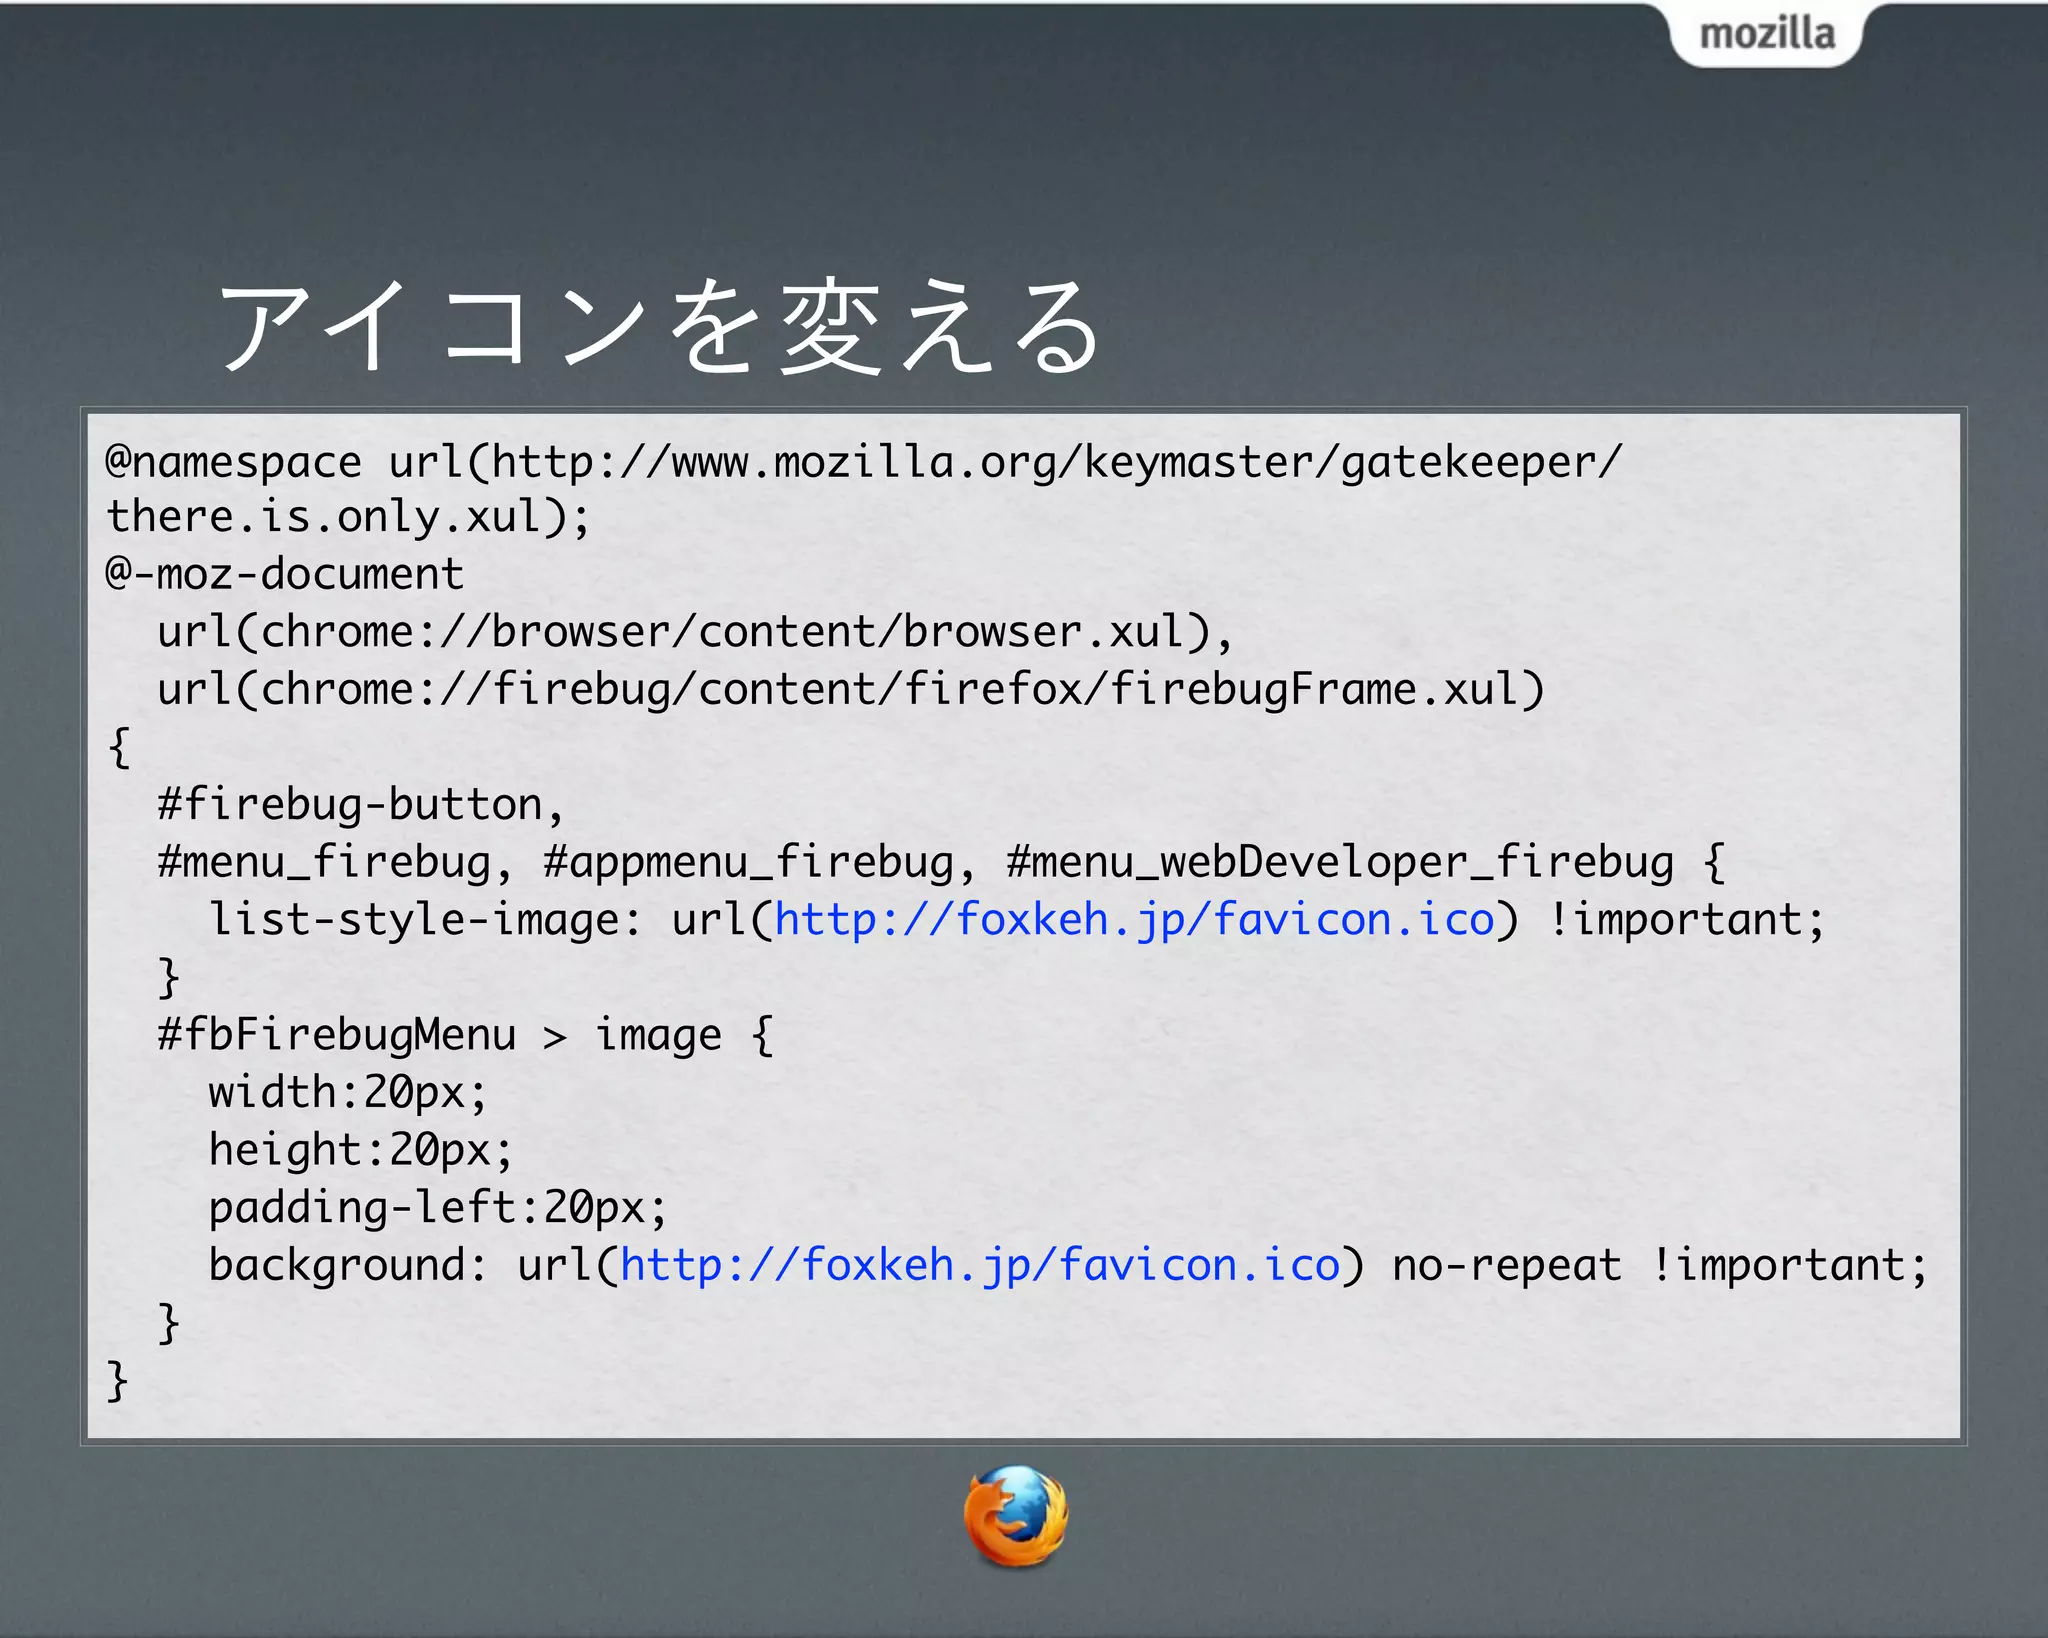The height and width of the screenshot is (1638, 2048).
Task: Click the 'there.is.only.xul);' line
Action: pos(348,517)
